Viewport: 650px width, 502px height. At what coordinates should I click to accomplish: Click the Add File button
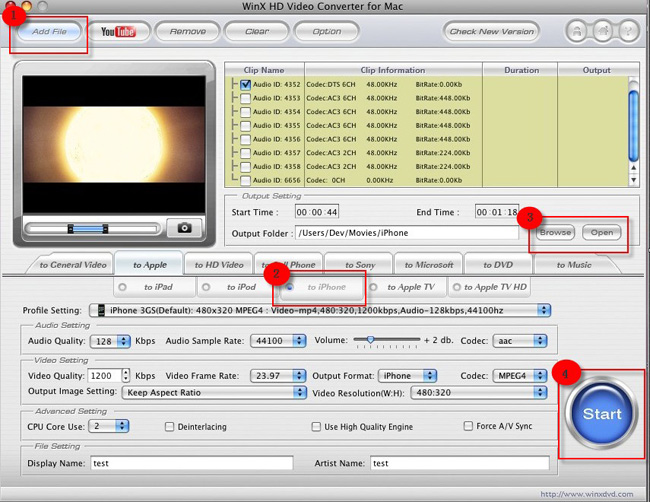pos(49,32)
